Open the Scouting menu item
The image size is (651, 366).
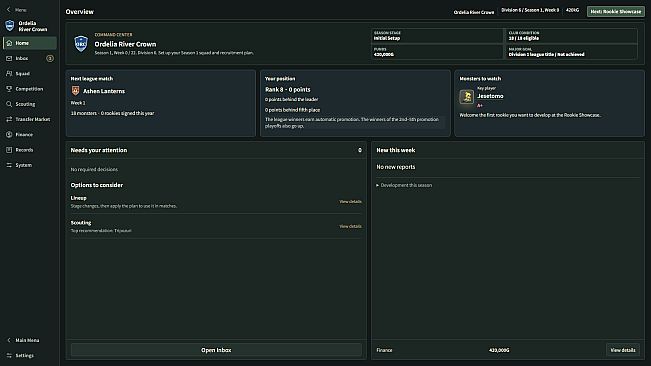(x=29, y=104)
